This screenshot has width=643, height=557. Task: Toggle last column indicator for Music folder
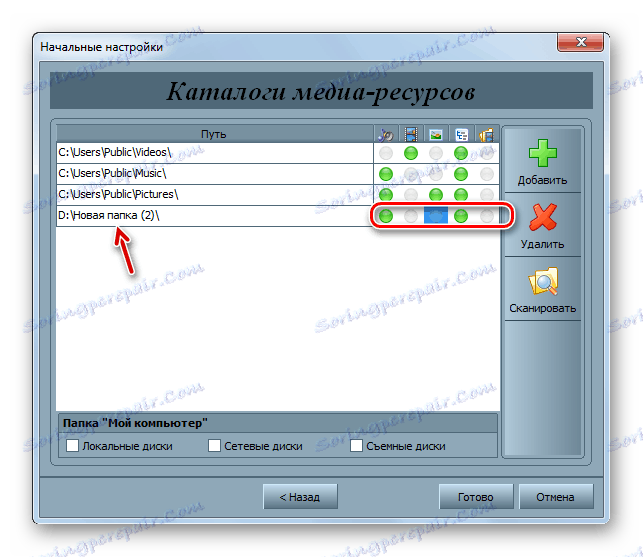coord(486,174)
